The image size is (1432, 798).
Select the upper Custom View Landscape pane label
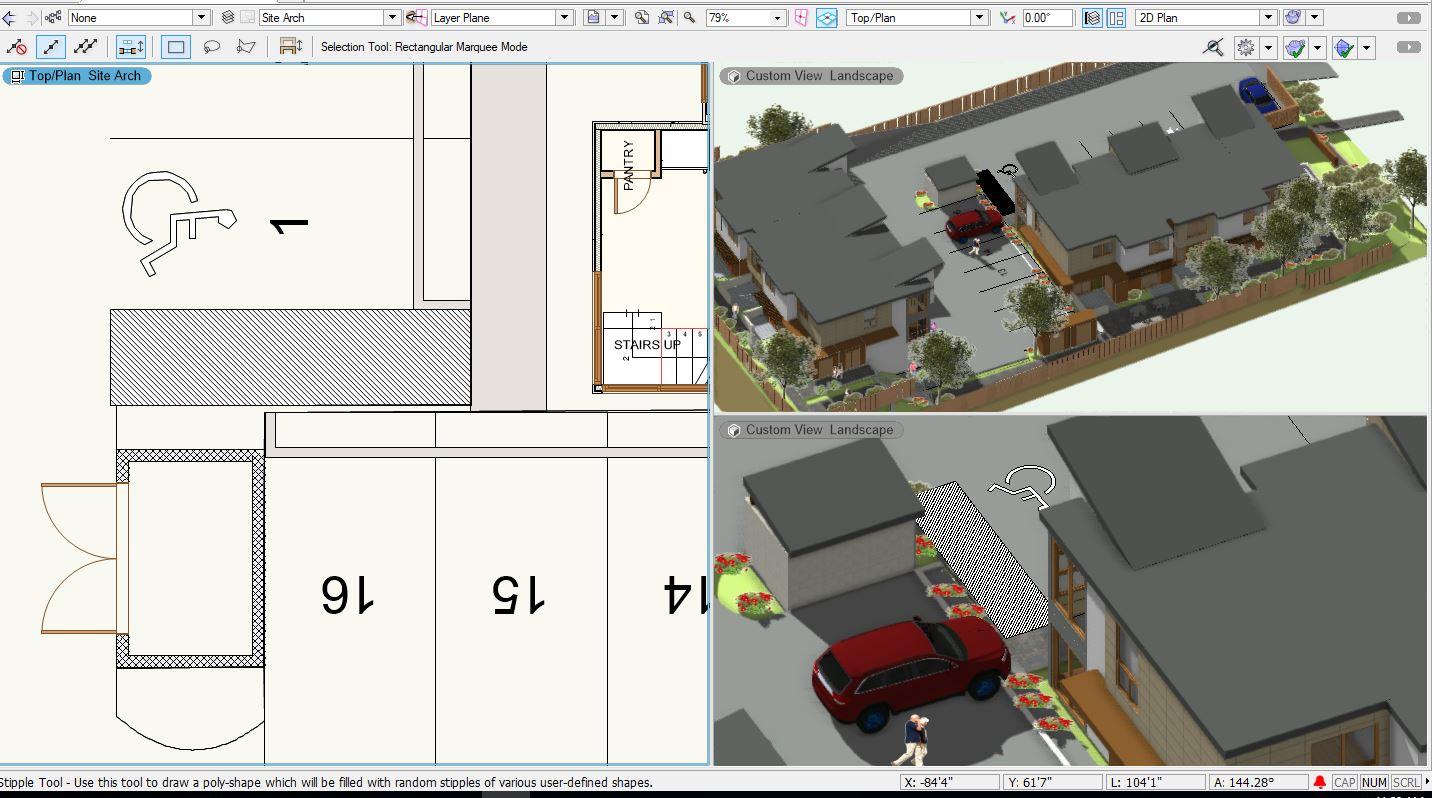pos(811,76)
